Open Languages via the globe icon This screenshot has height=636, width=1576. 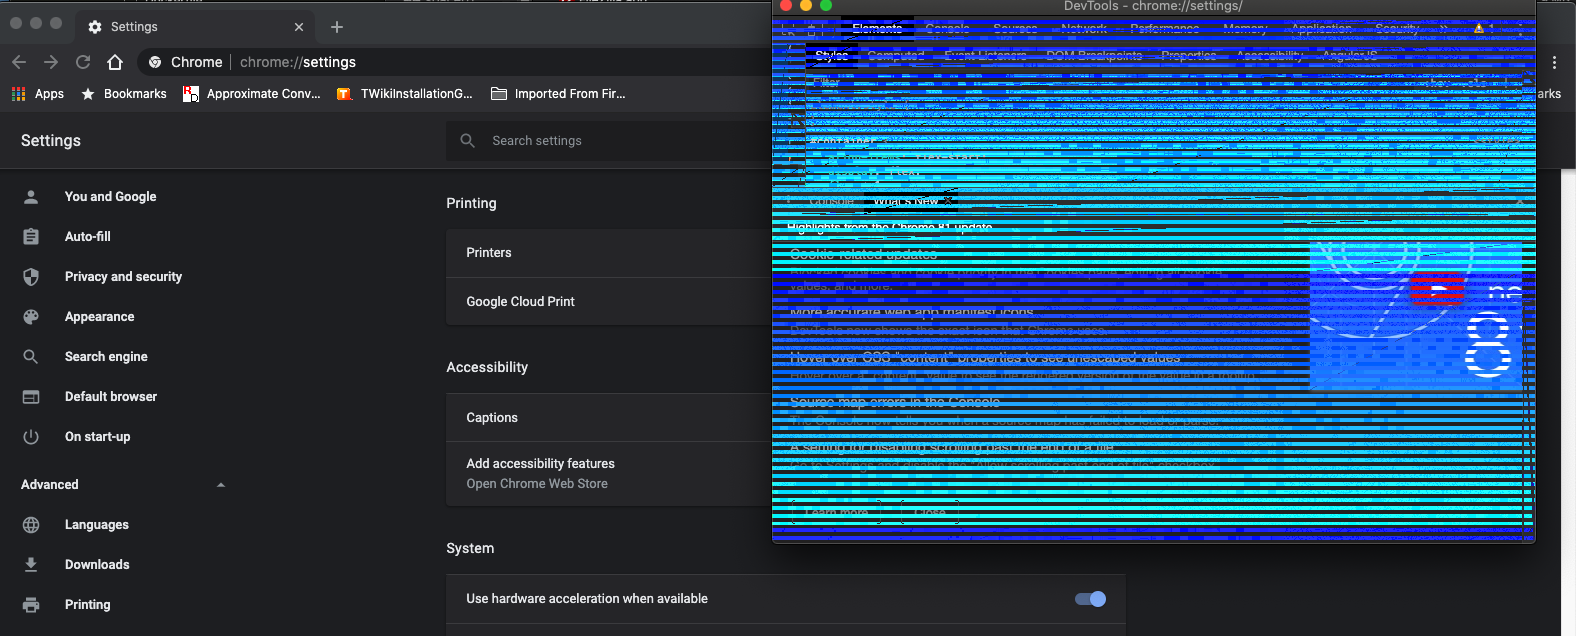click(x=31, y=525)
